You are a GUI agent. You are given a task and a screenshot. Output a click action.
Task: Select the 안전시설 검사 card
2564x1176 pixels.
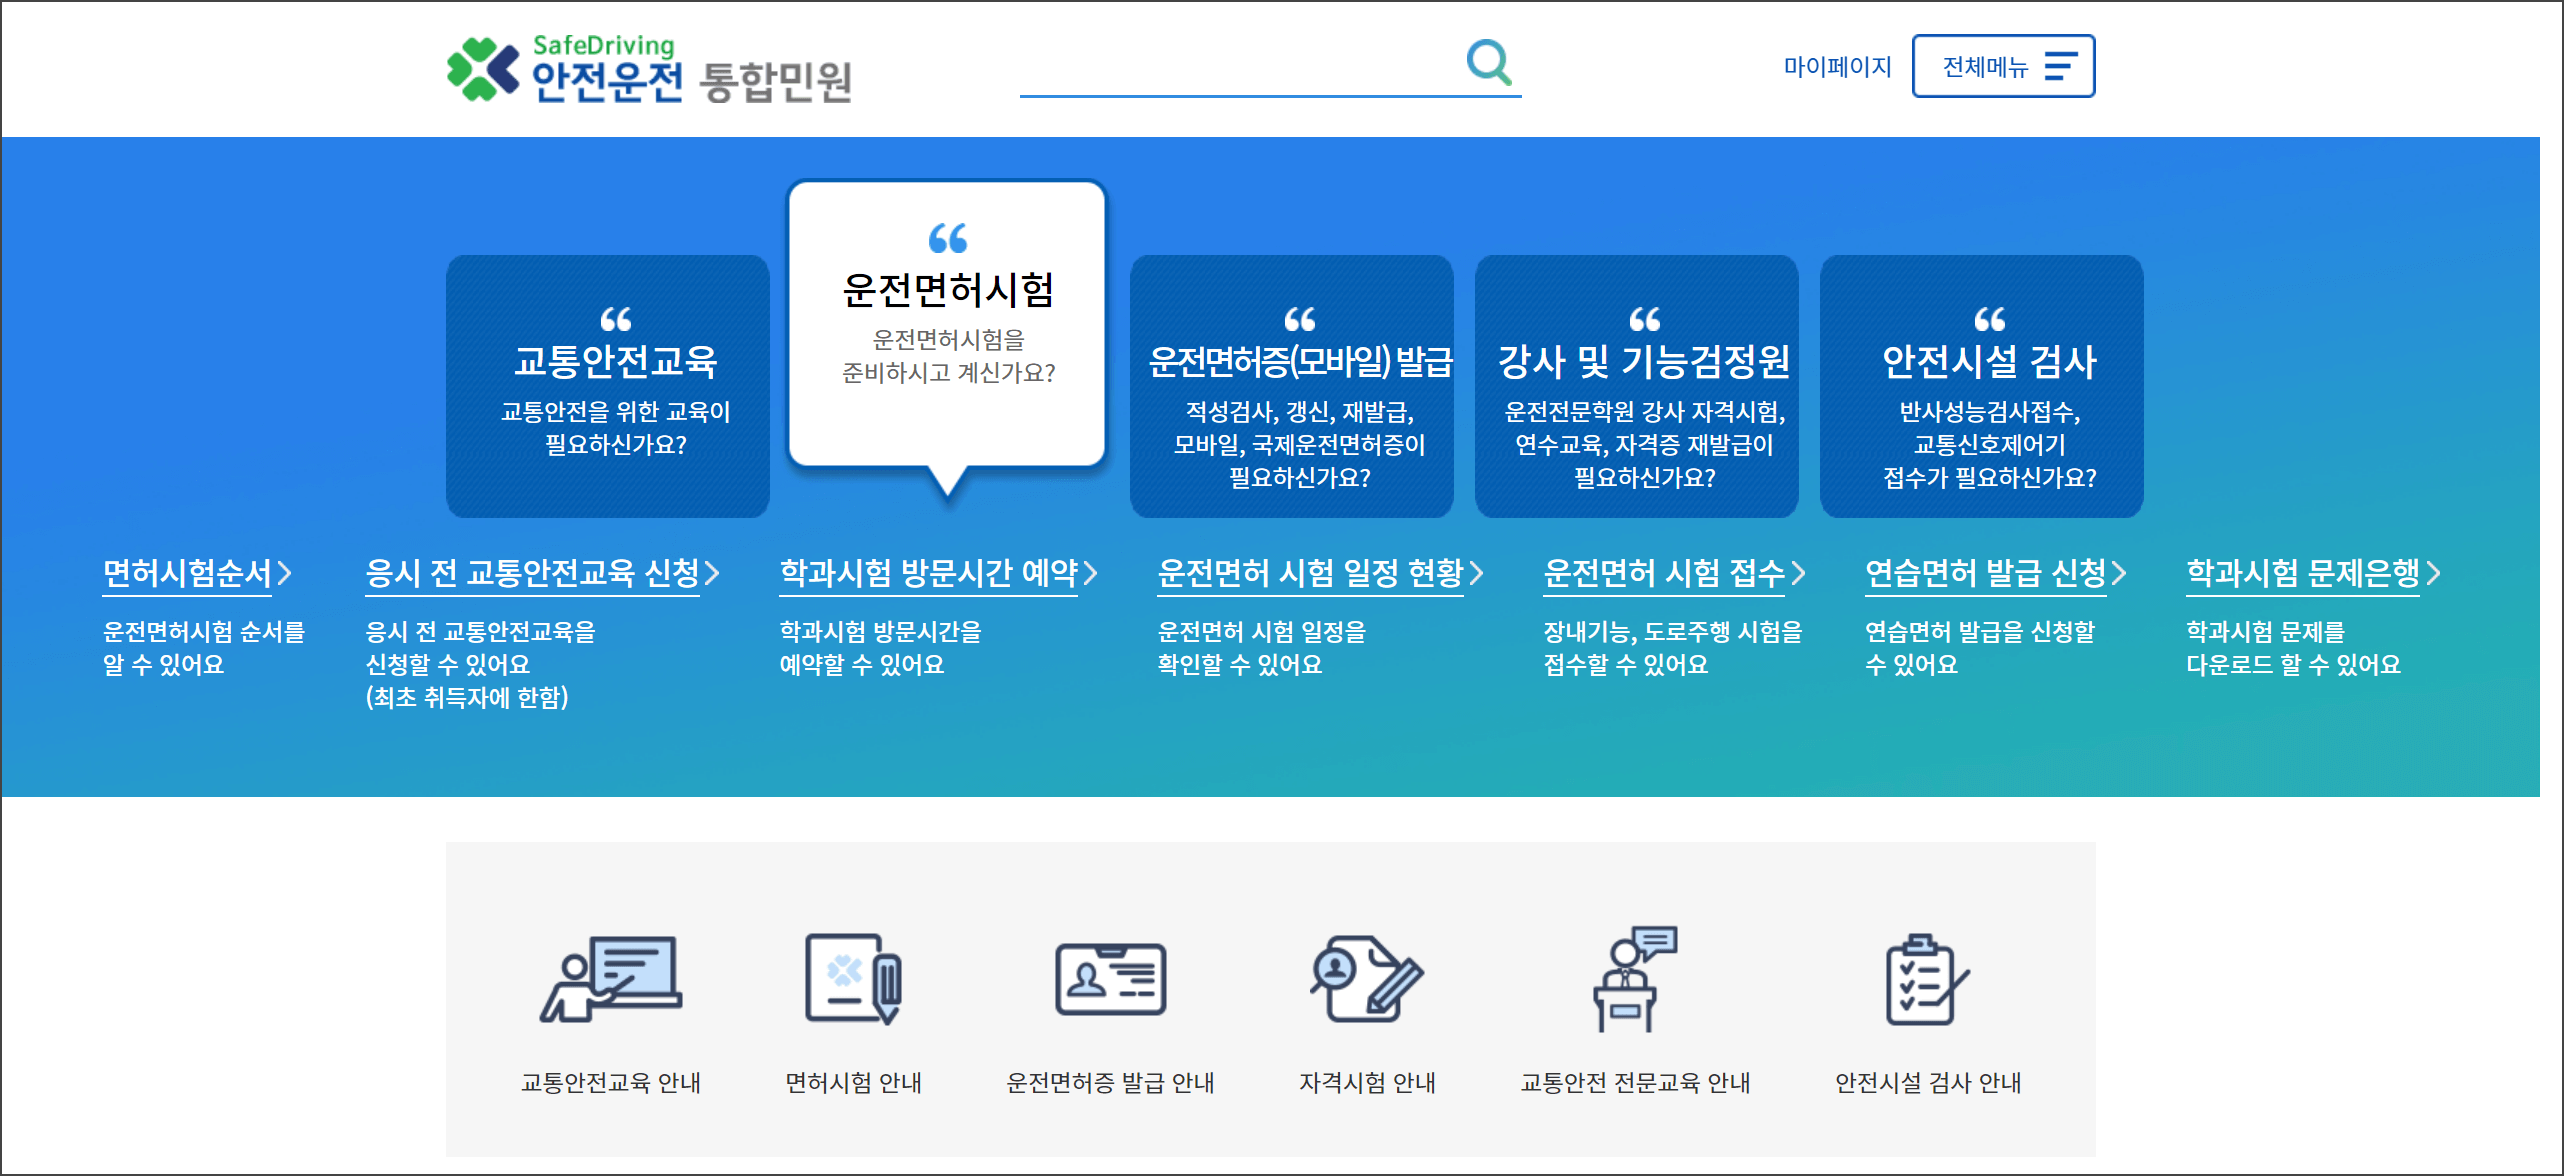pyautogui.click(x=1981, y=386)
